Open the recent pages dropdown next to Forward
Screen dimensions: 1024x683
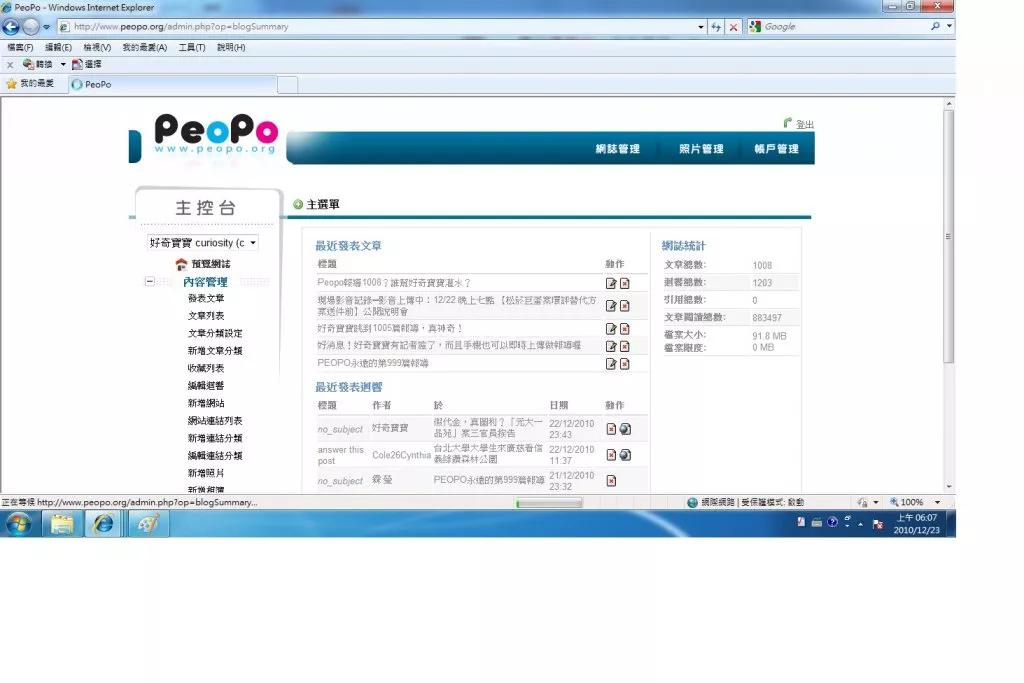(46, 27)
